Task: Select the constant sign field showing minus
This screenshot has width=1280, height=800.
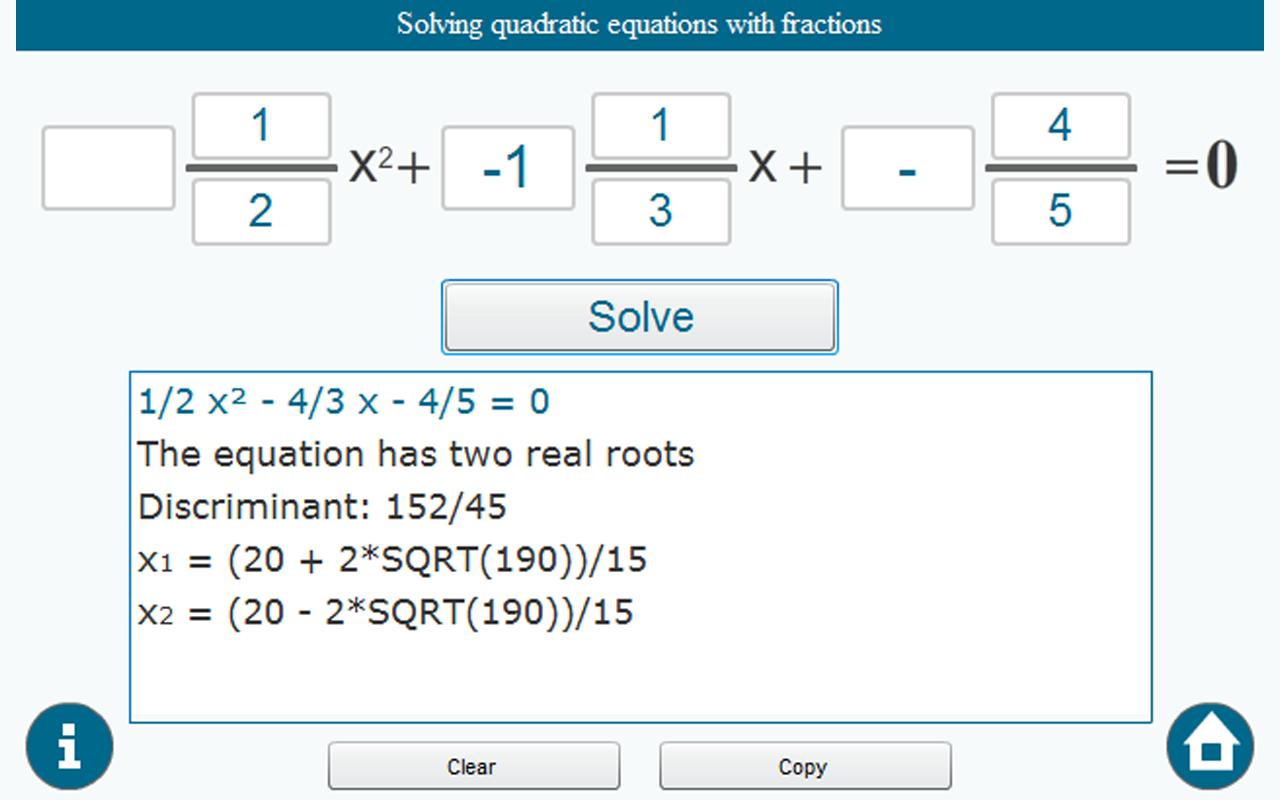Action: tap(907, 168)
